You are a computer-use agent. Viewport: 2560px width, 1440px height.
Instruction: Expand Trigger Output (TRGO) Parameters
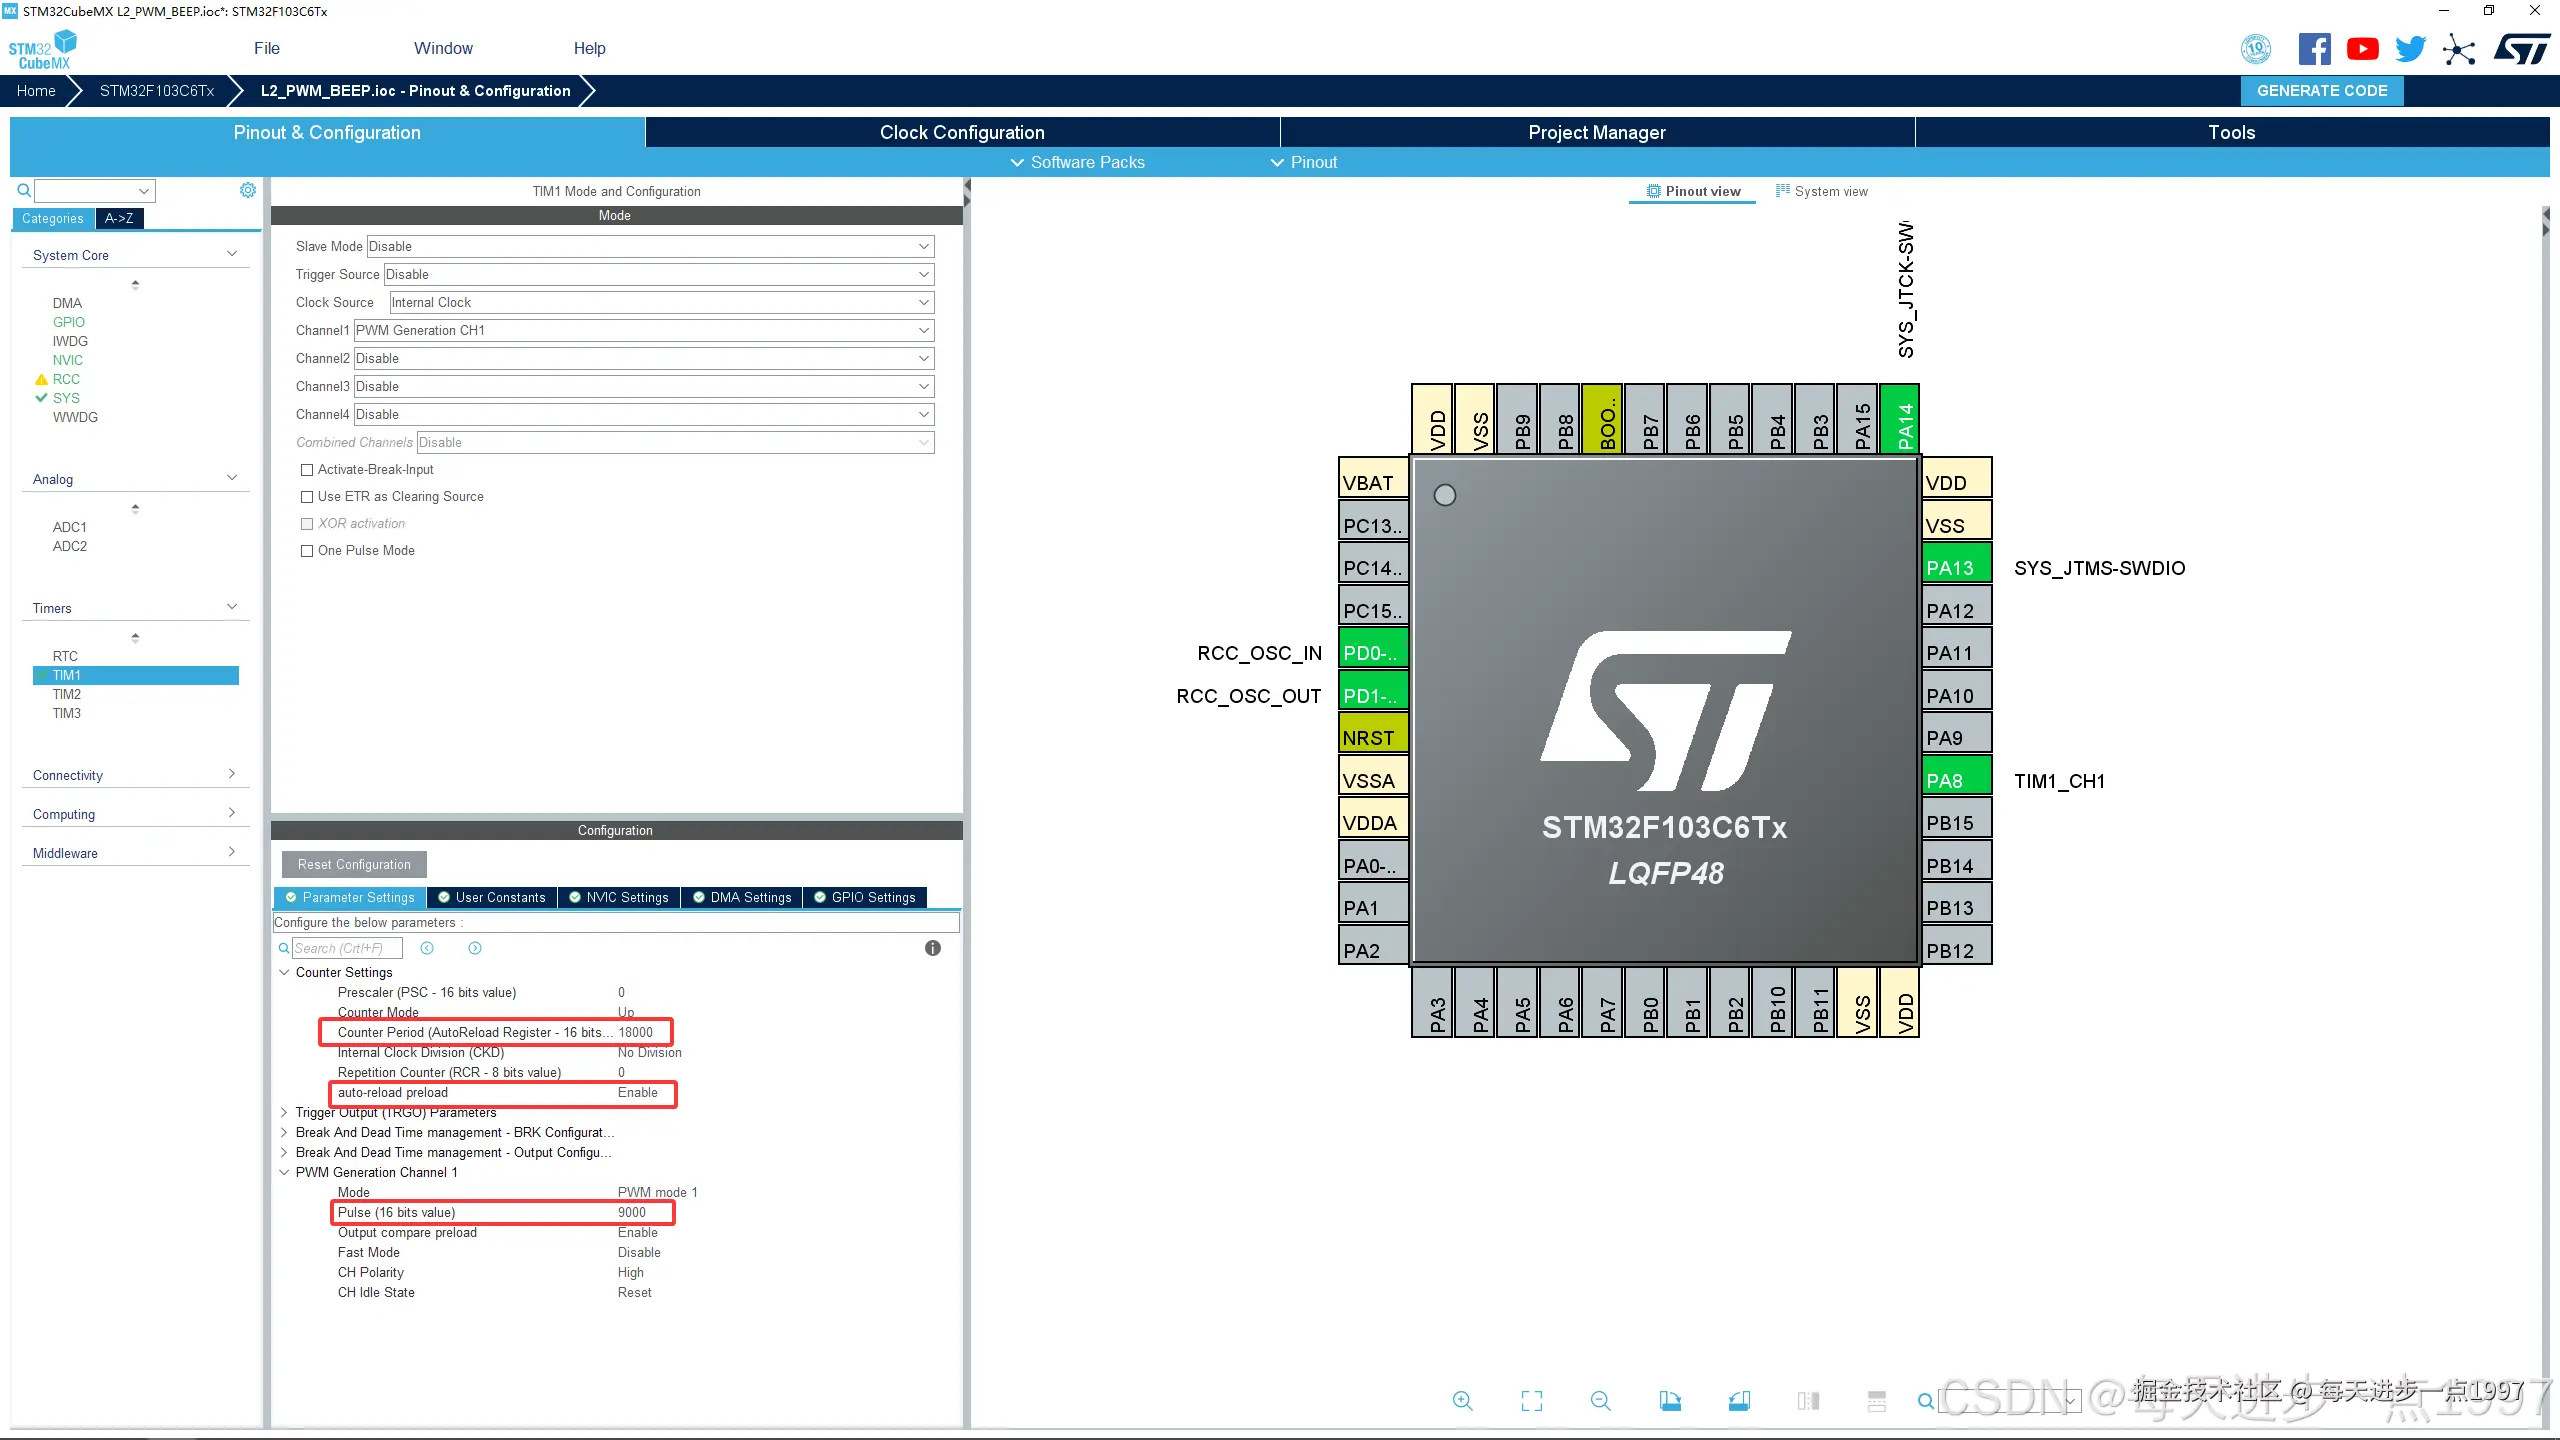pyautogui.click(x=284, y=1112)
